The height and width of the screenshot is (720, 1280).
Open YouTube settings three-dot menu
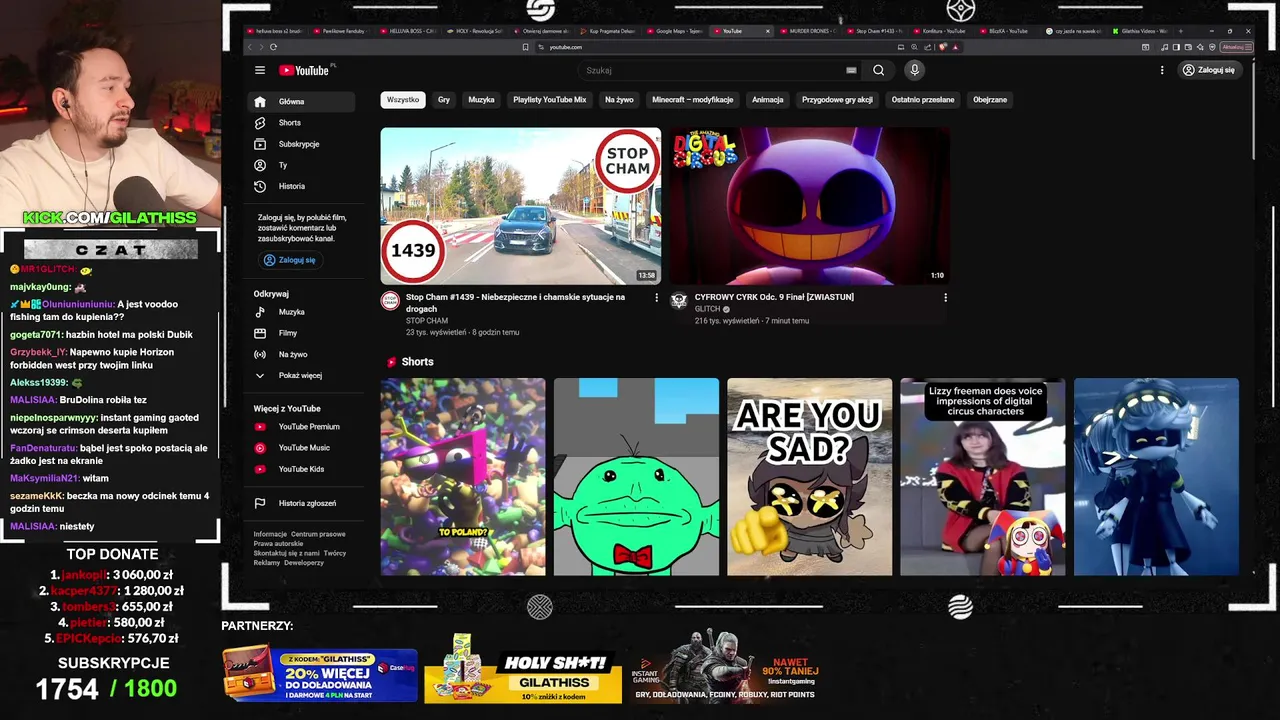click(1162, 70)
